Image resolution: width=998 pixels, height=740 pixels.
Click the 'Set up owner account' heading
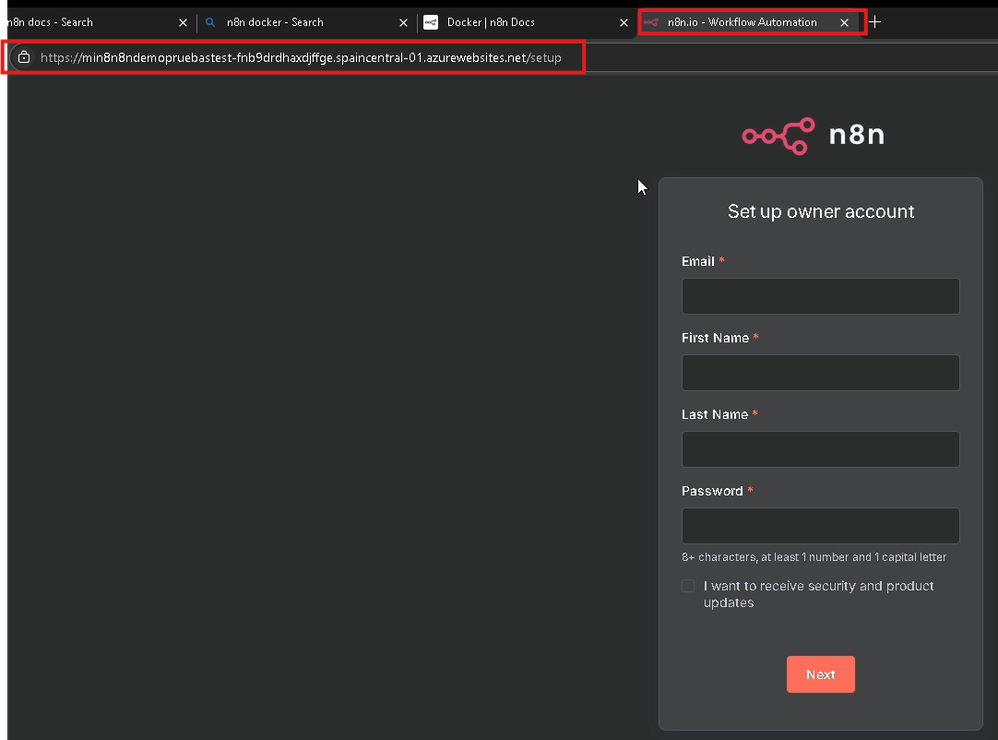coord(821,211)
